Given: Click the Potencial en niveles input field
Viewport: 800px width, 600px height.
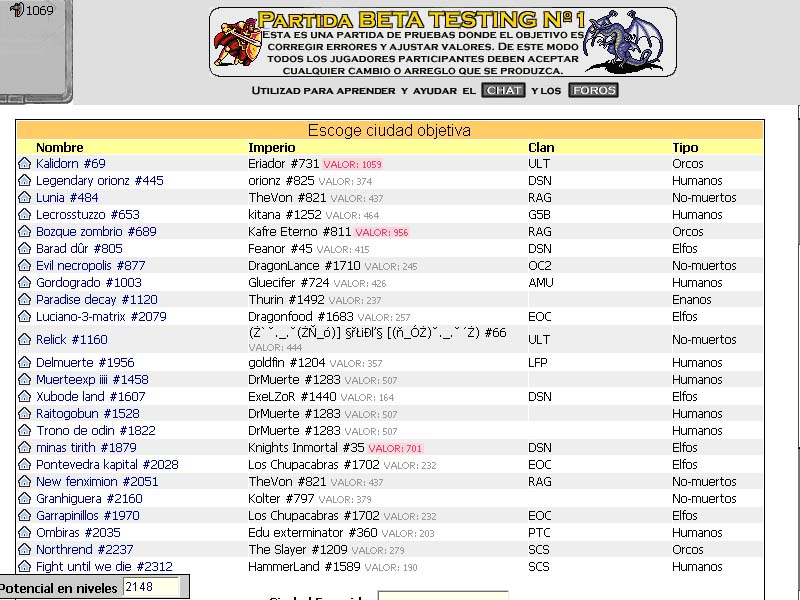Looking at the screenshot, I should click(x=151, y=587).
